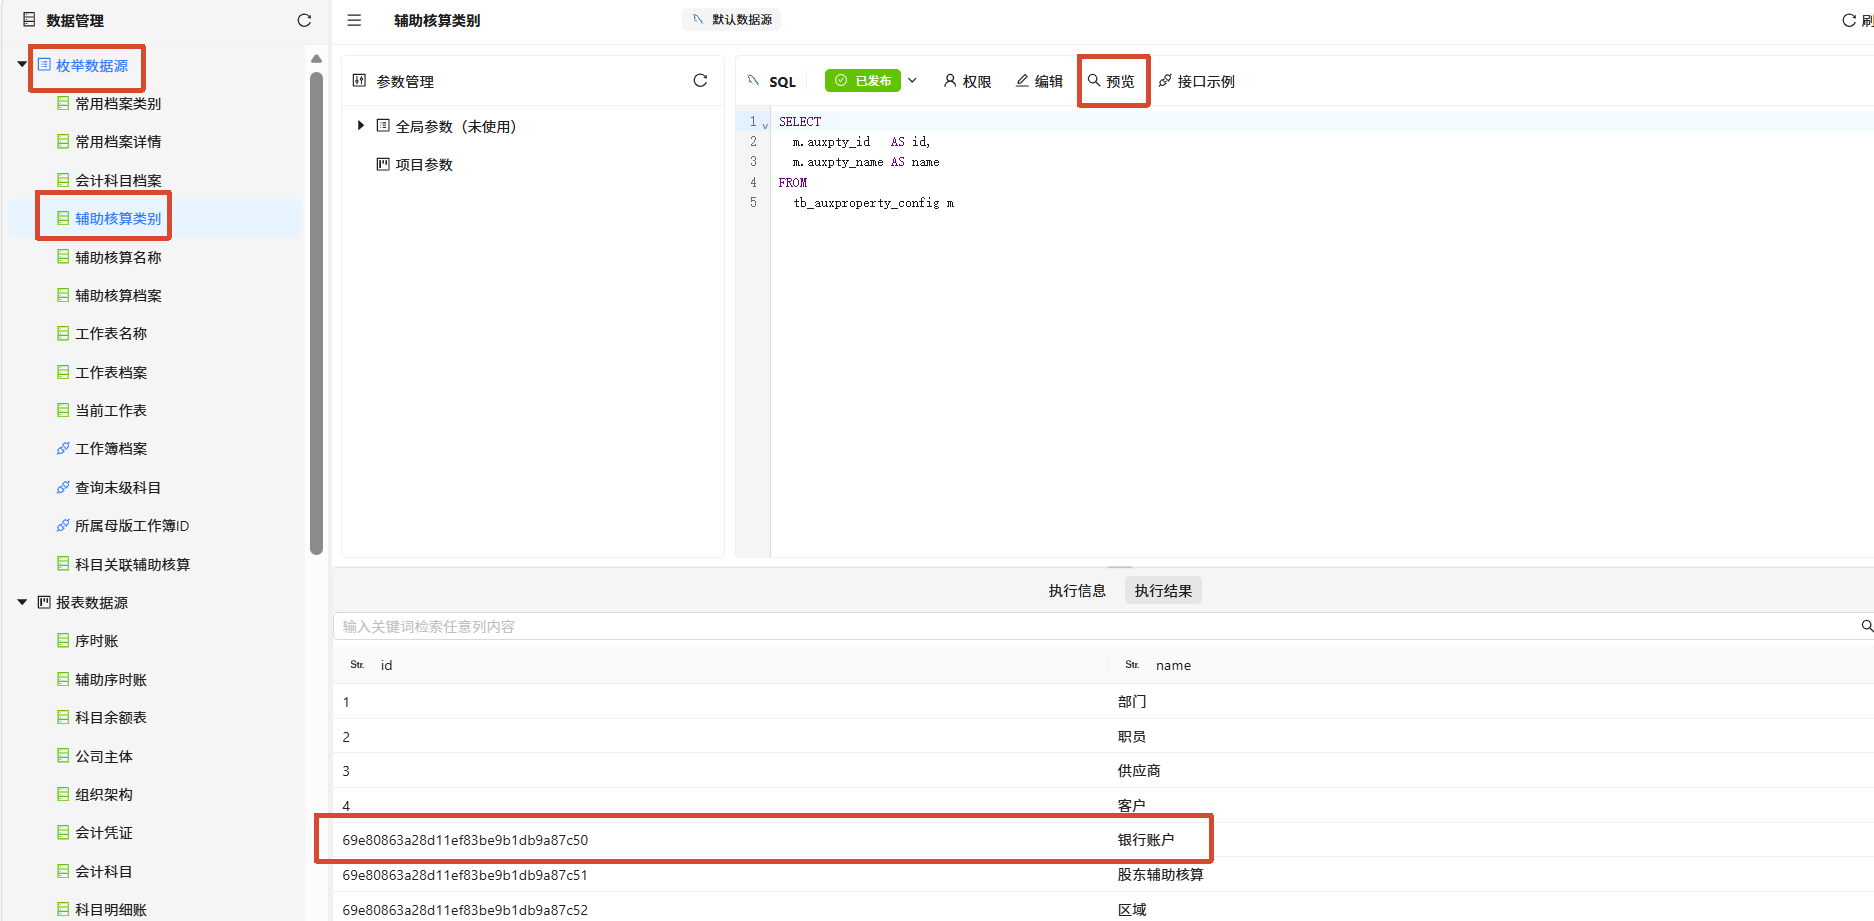1874x921 pixels.
Task: Click the left tree scrollbar thumb
Action: coord(316,312)
